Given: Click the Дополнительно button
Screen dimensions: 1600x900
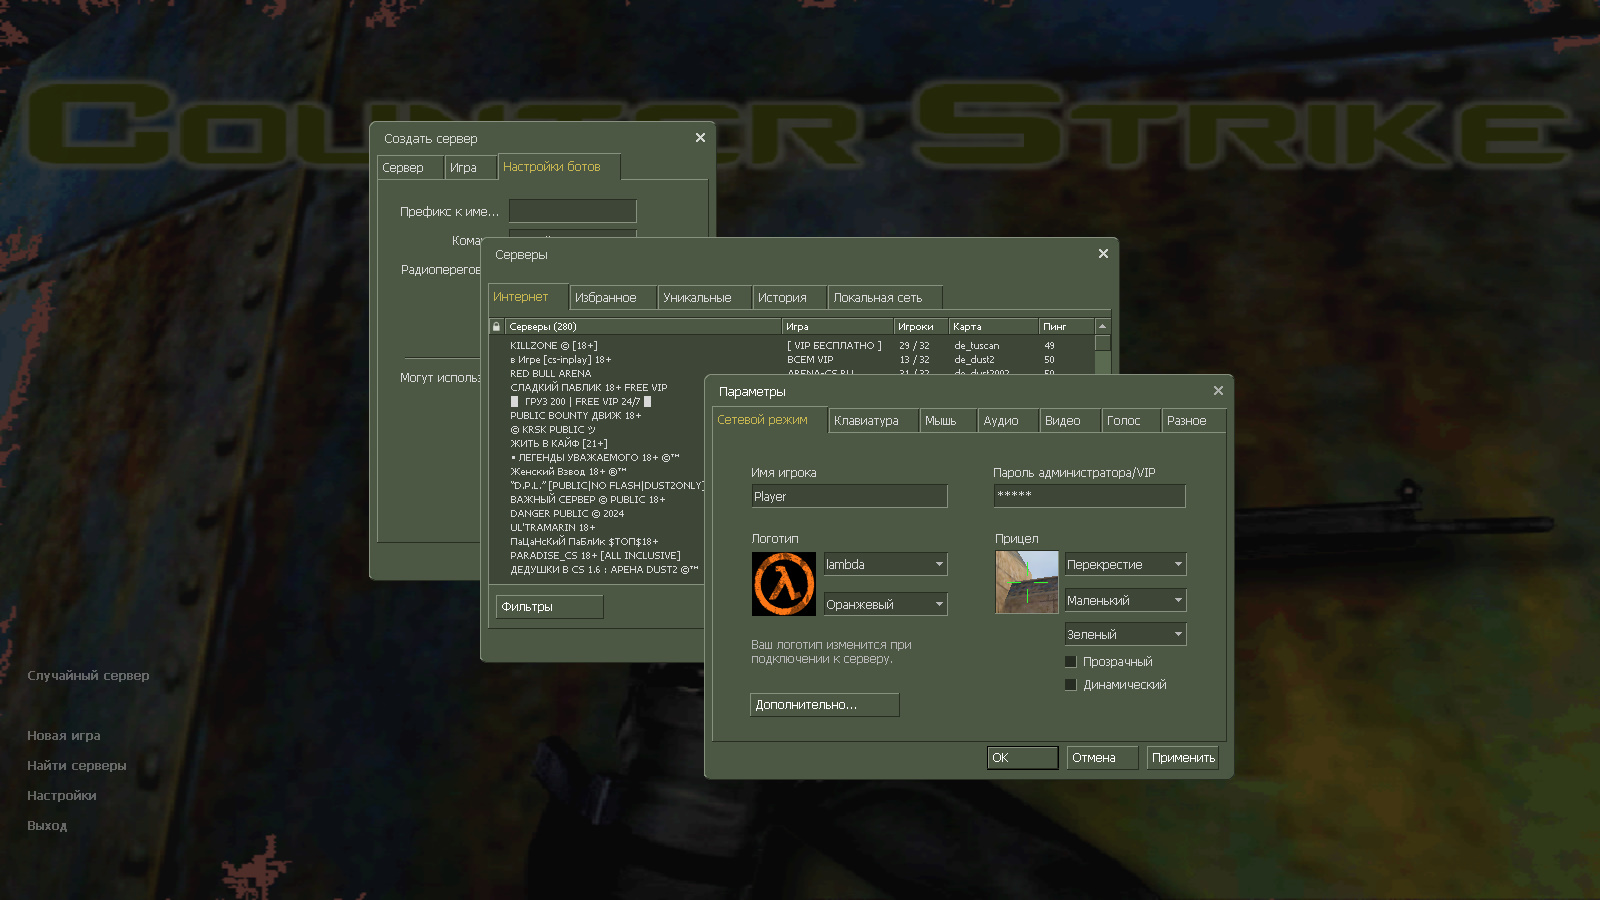Looking at the screenshot, I should coord(824,705).
